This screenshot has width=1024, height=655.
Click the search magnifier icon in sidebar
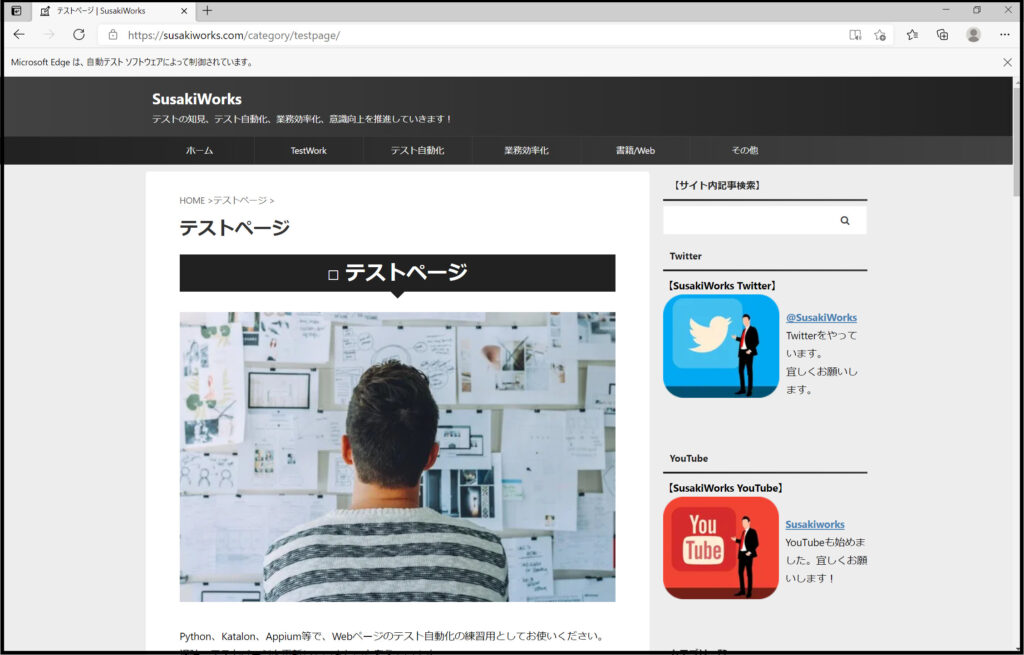click(844, 221)
